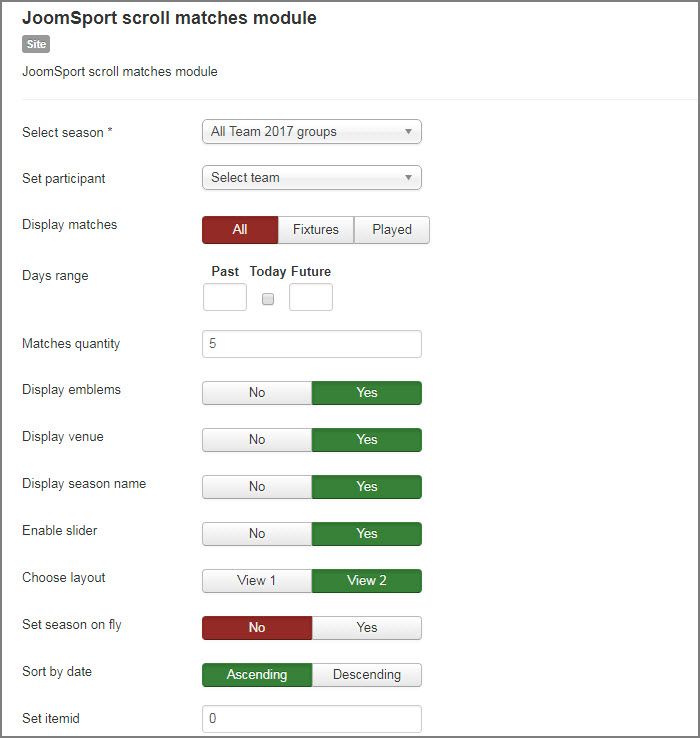Click the Future column header
The width and height of the screenshot is (700, 738).
(x=311, y=272)
